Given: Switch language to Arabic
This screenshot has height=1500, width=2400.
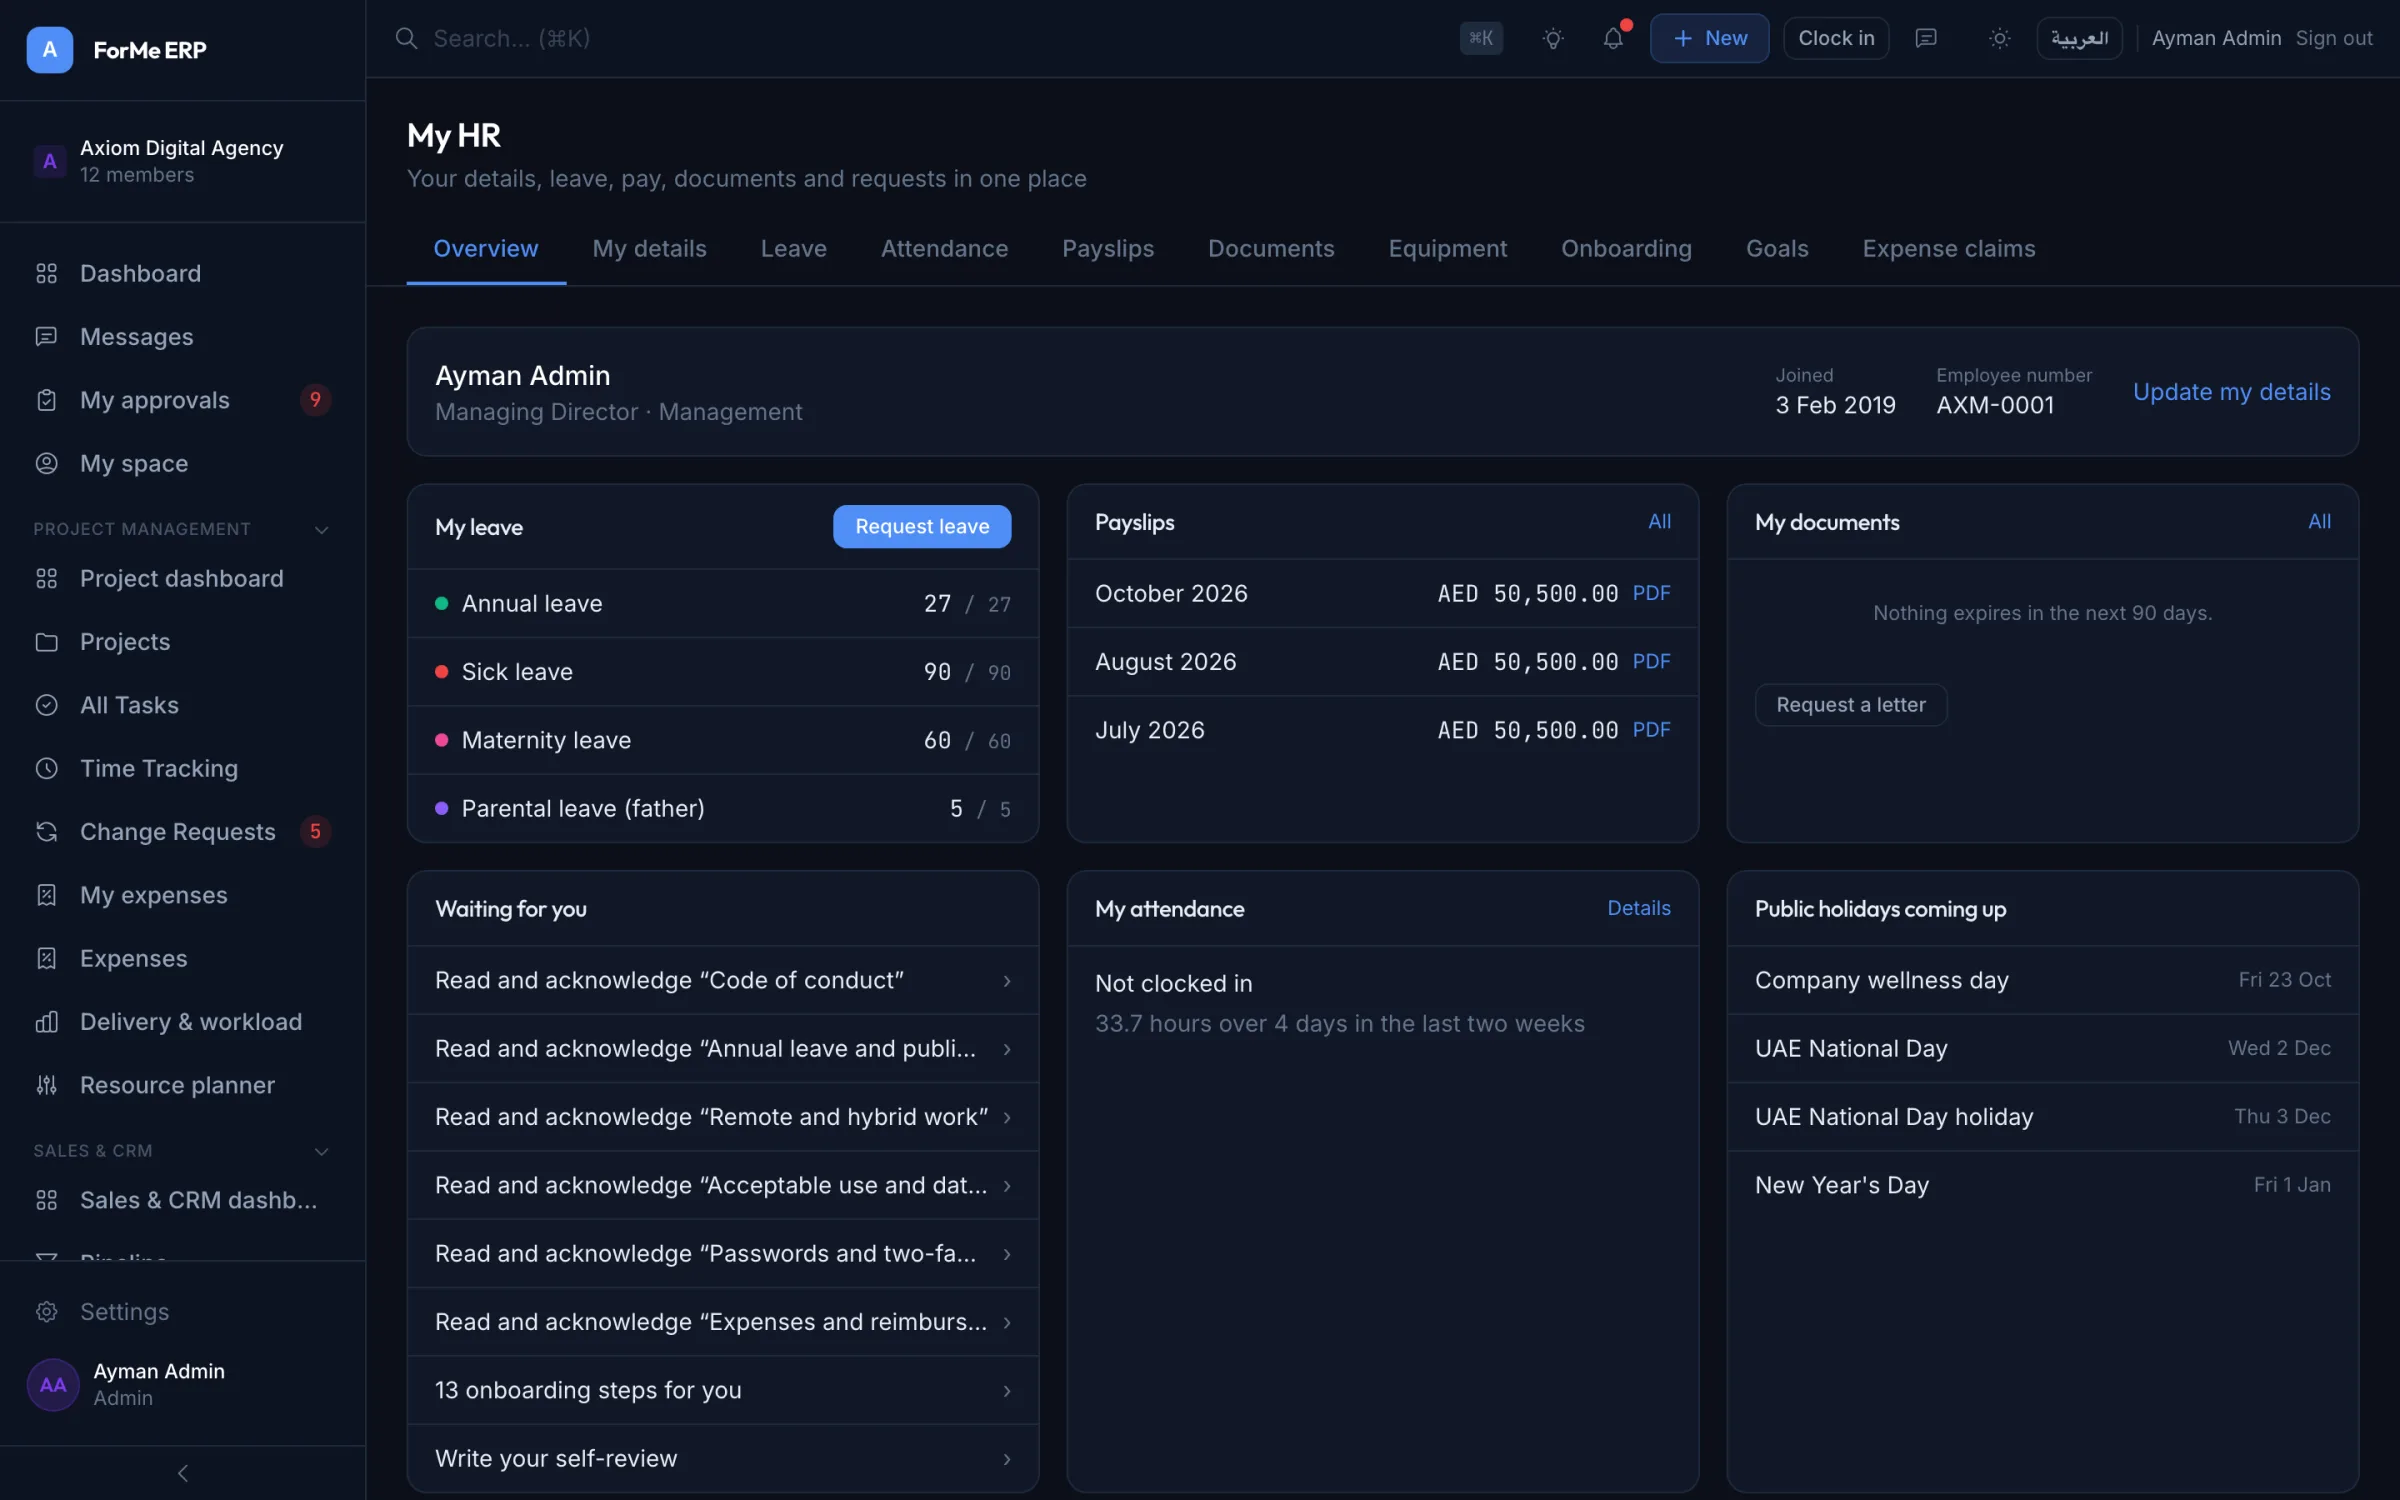Looking at the screenshot, I should pos(2079,38).
